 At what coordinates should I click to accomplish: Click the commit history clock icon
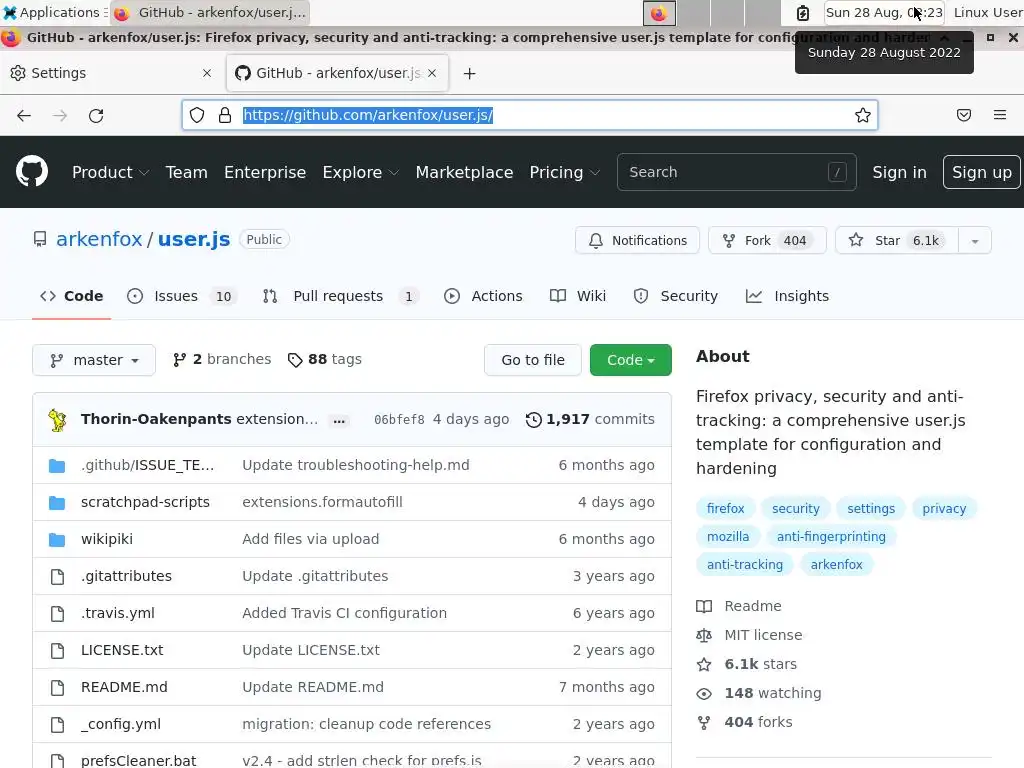(534, 420)
